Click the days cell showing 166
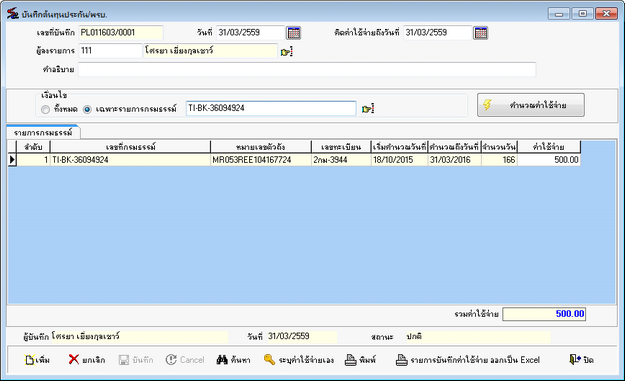 [499, 160]
